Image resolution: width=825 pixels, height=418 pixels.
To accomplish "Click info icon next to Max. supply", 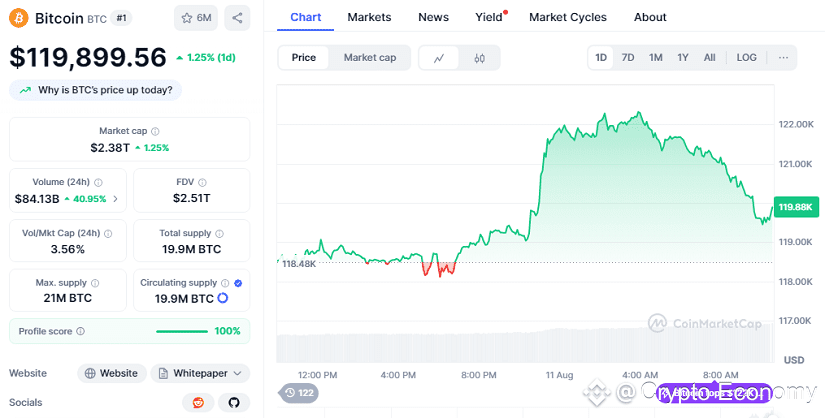I will coord(95,283).
